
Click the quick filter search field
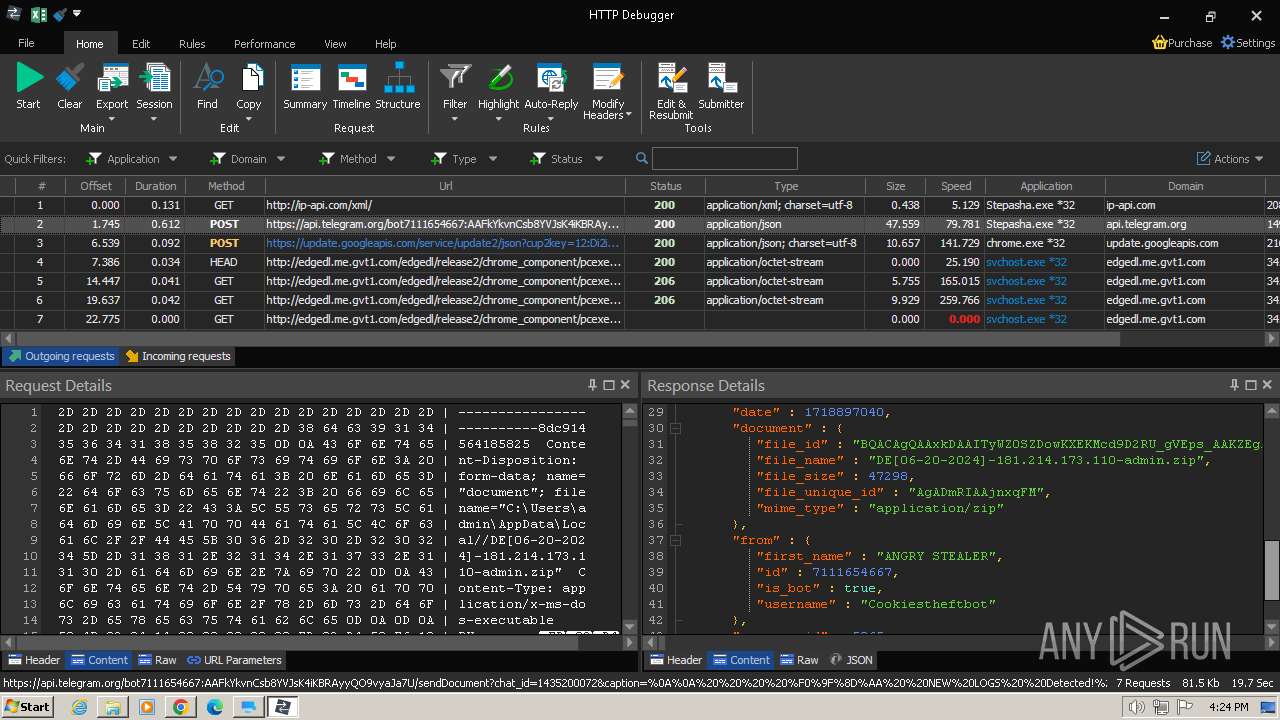pos(724,158)
